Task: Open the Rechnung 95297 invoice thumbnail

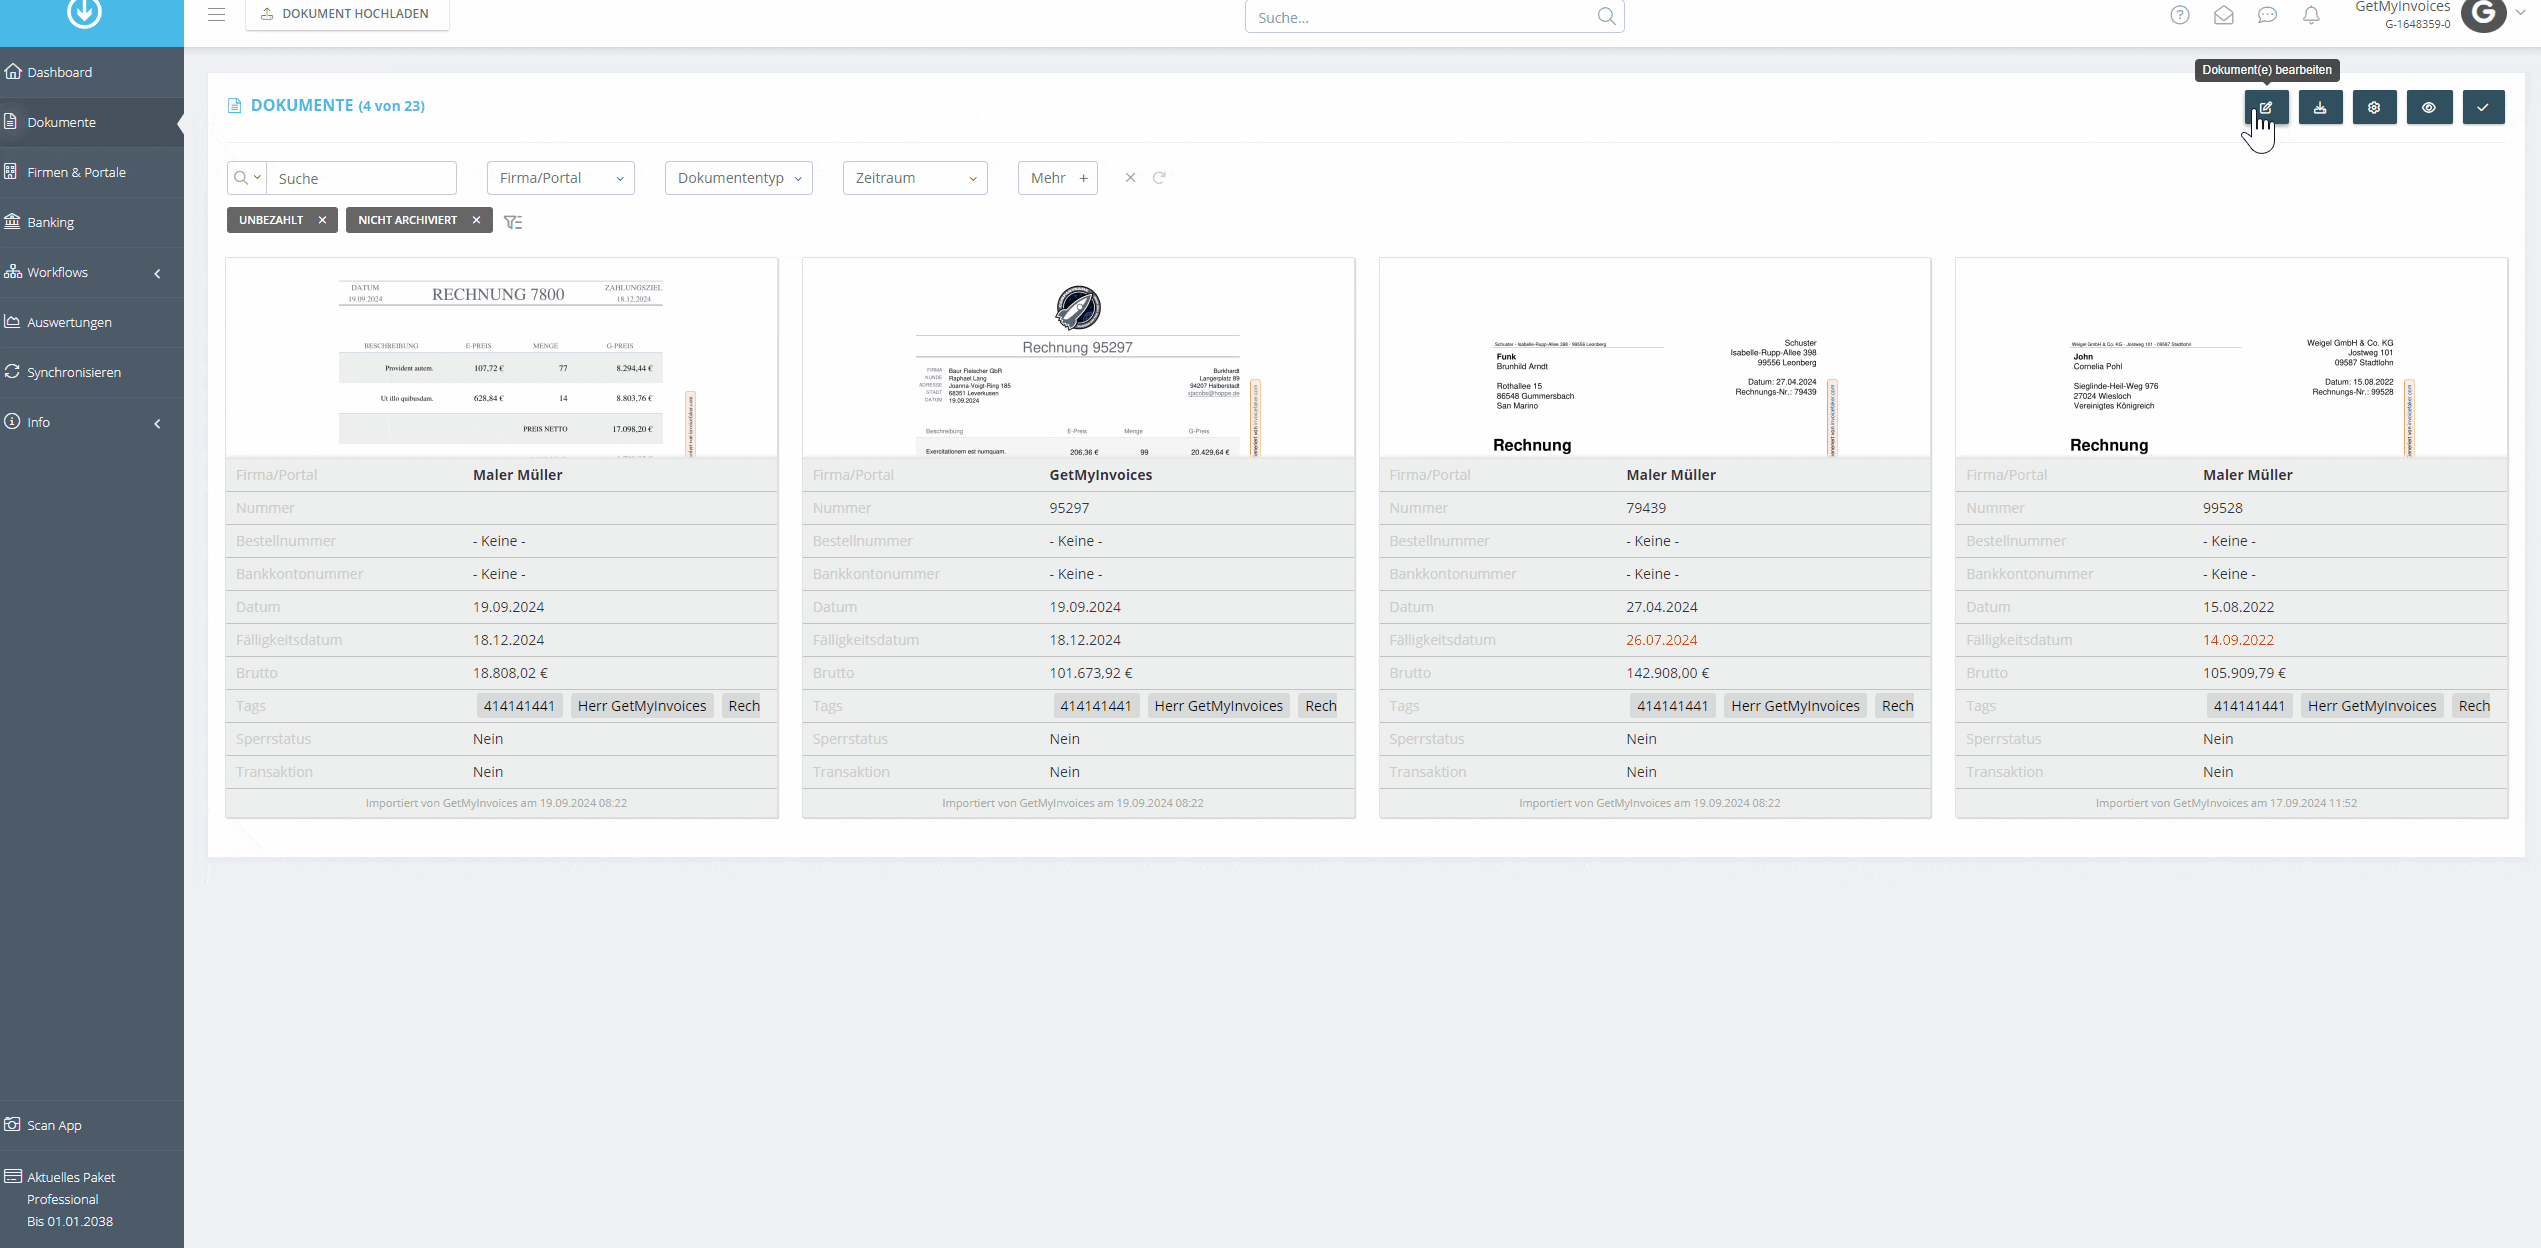Action: pyautogui.click(x=1078, y=358)
